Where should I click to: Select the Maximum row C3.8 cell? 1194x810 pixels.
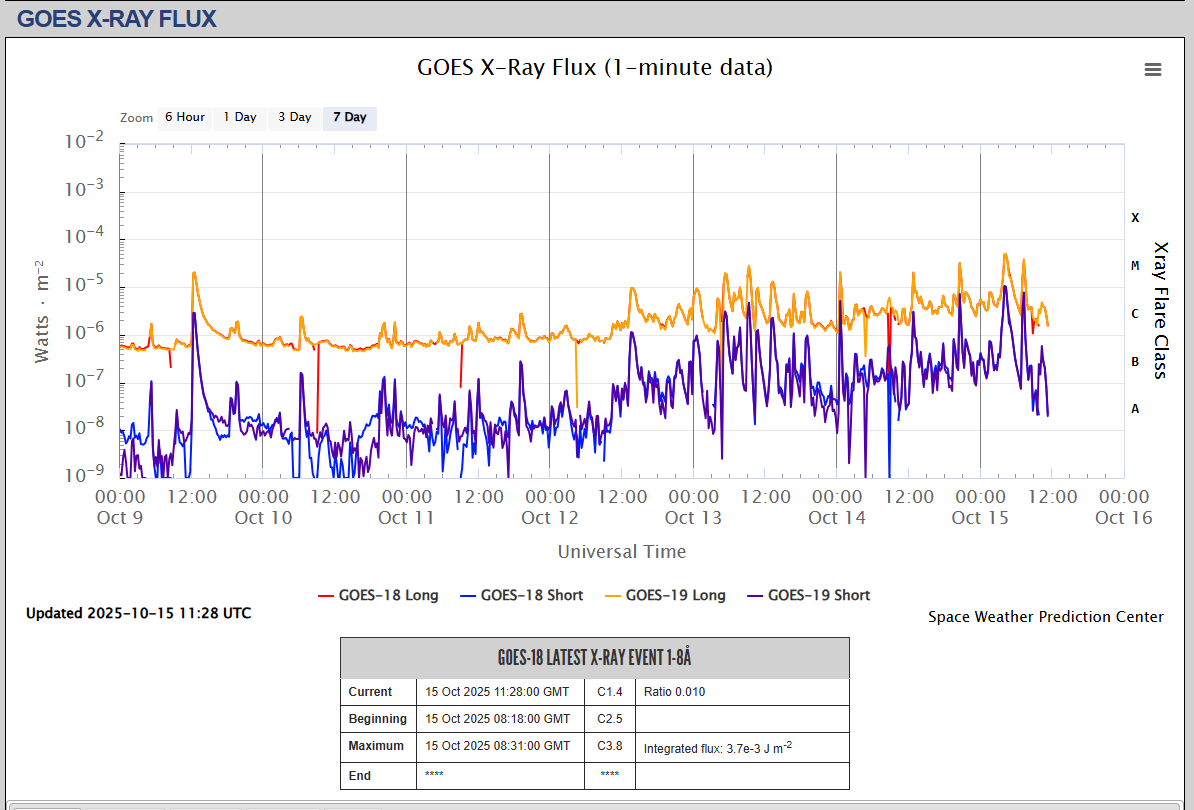coord(610,746)
